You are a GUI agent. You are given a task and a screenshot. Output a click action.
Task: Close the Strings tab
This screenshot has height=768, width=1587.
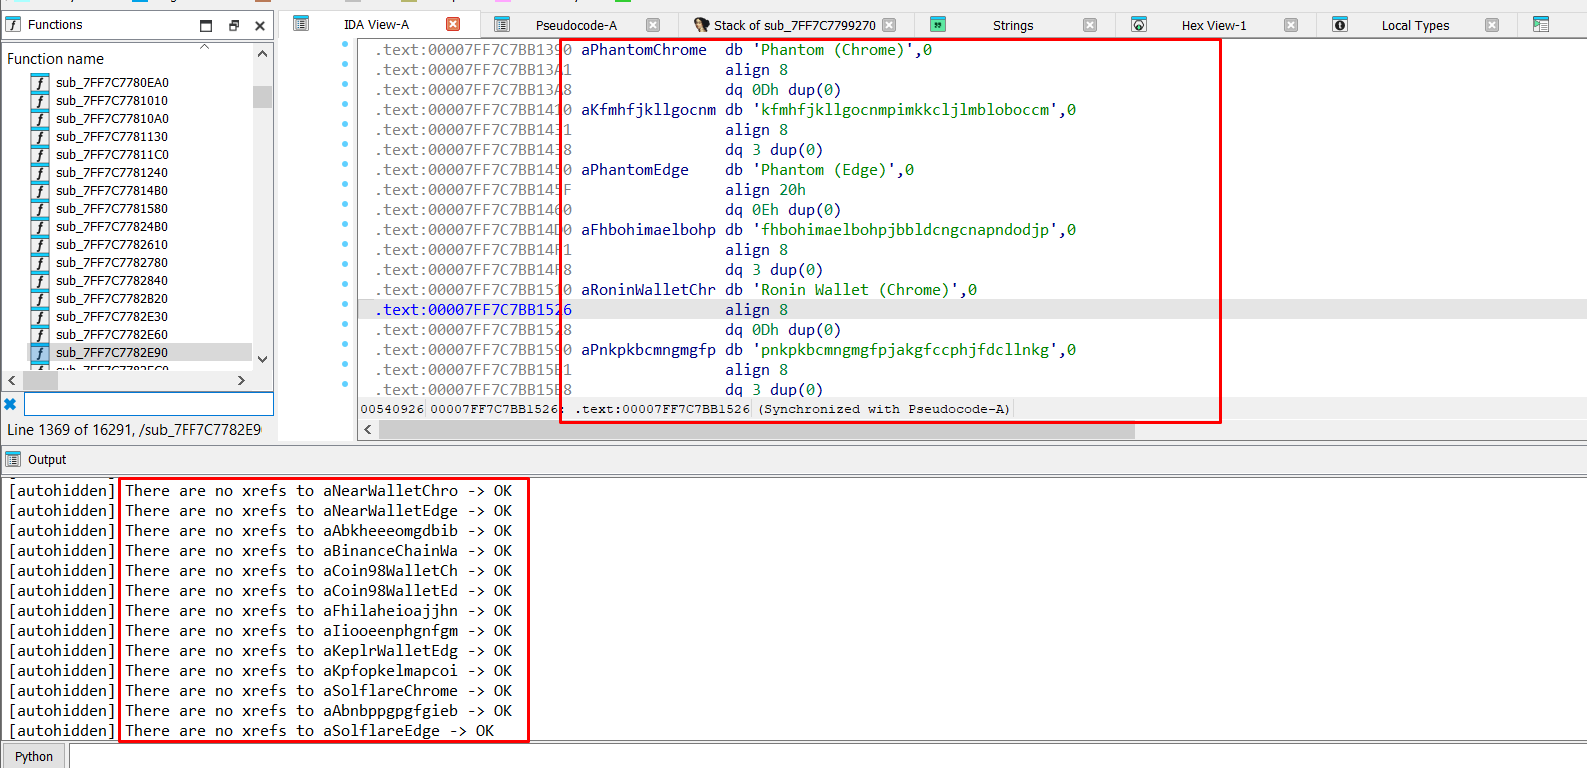1090,25
